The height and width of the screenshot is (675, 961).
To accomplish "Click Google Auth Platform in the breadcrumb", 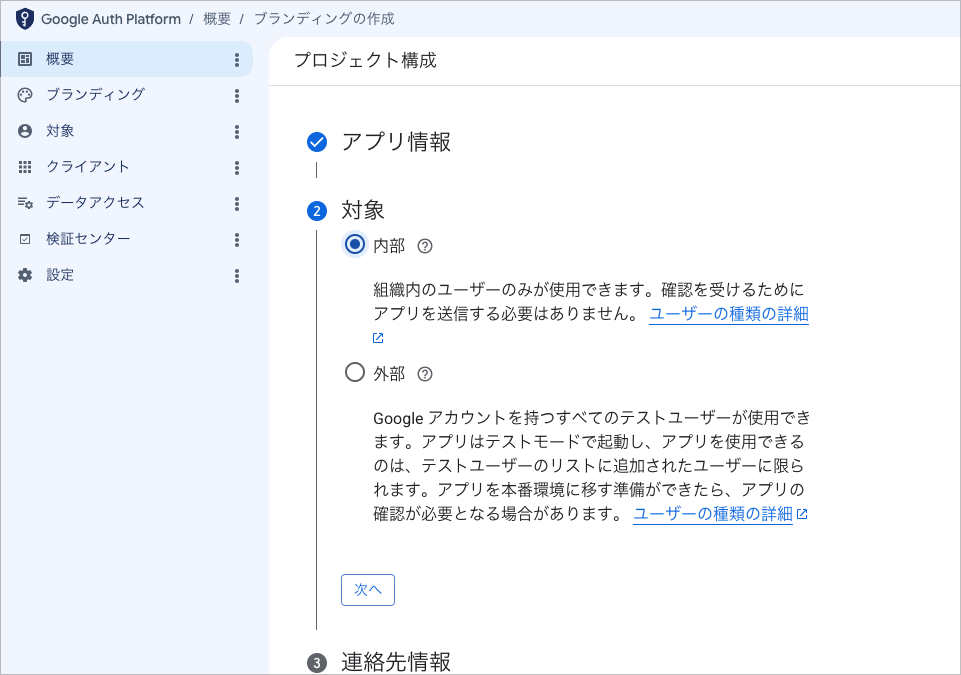I will pyautogui.click(x=111, y=19).
